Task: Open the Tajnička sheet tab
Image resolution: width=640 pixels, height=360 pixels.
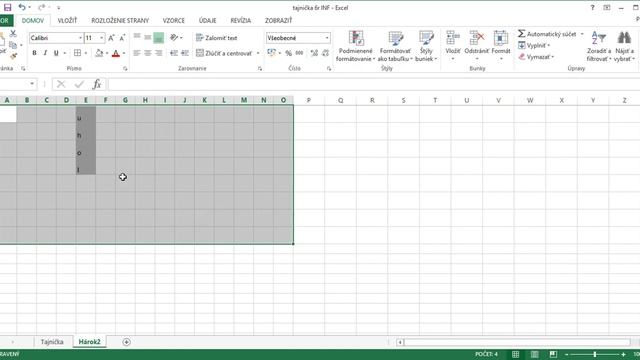Action: tap(52, 342)
